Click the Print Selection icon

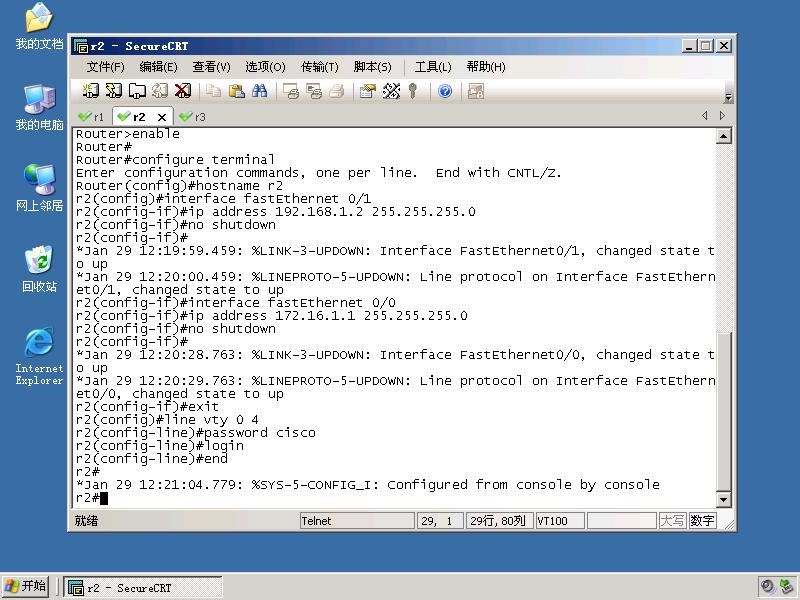point(314,91)
